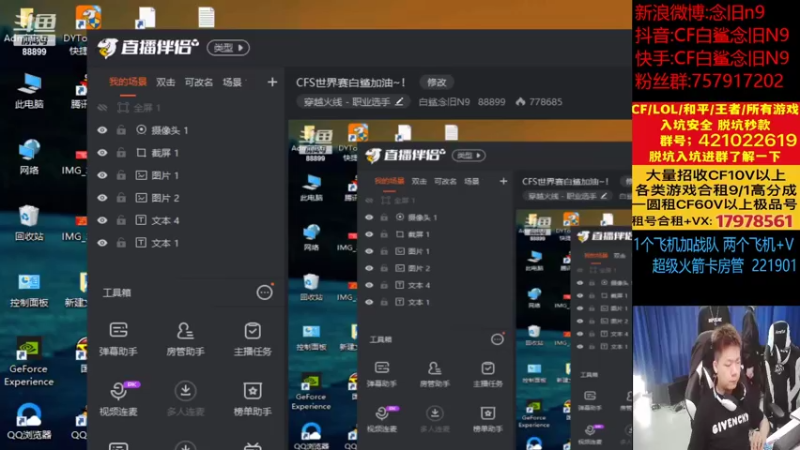Select the 全屏 1 source row
Viewport: 800px width, 450px height.
pos(186,108)
